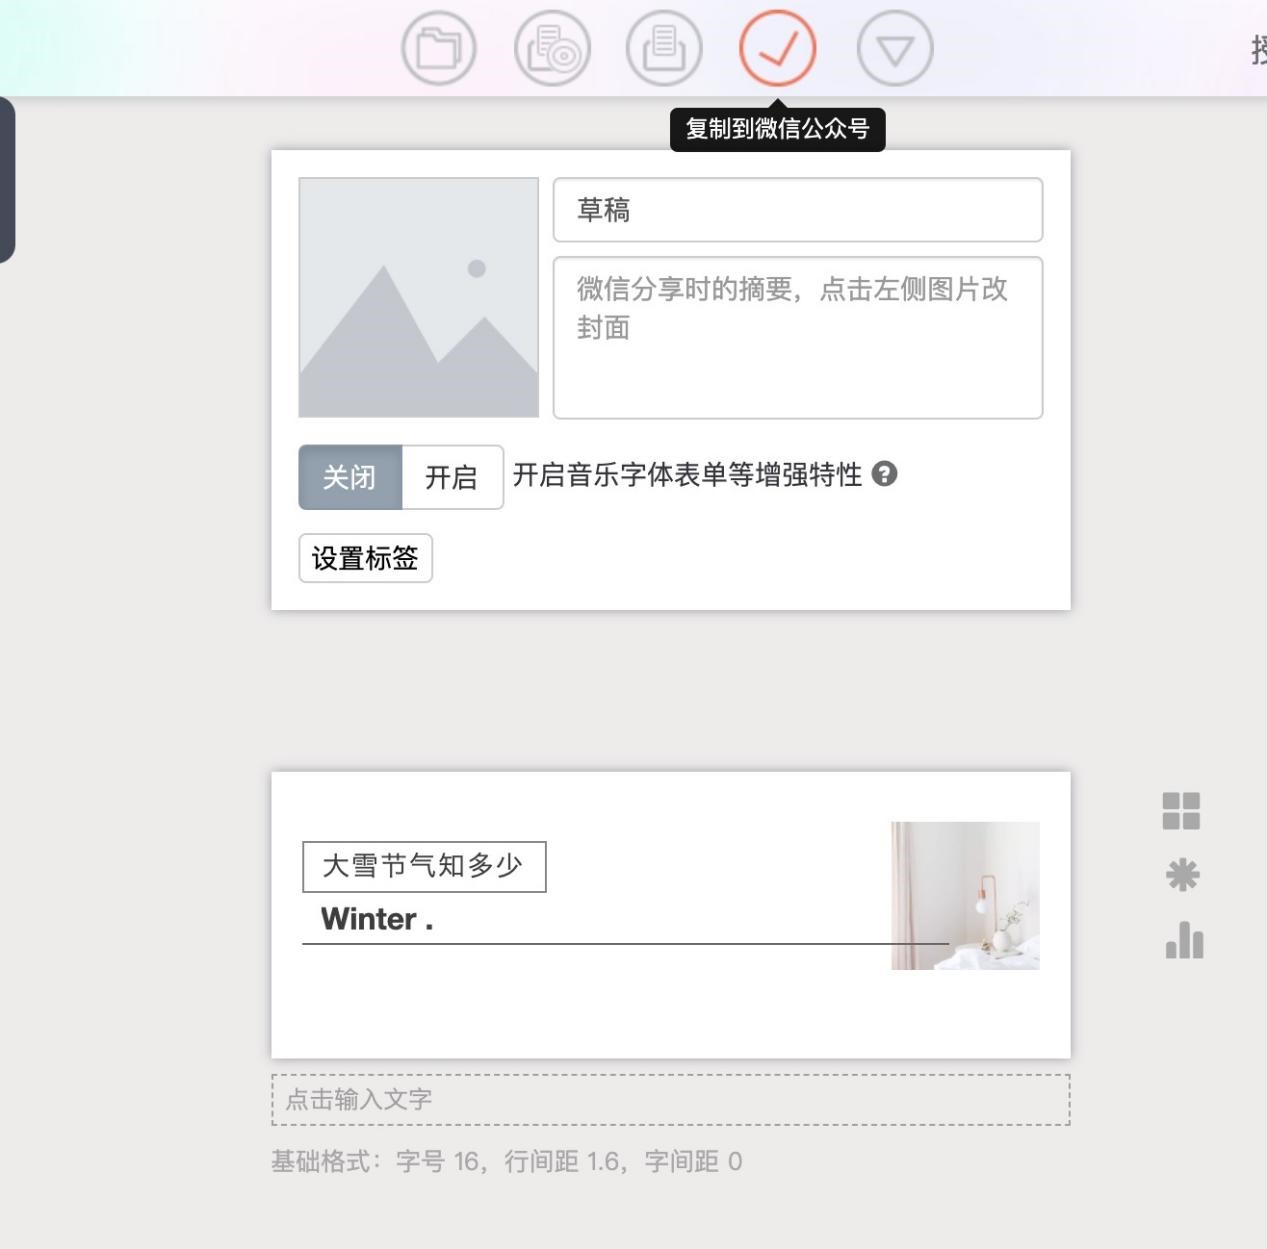Click the red checkmark copy-to-WeChat icon
The image size is (1267, 1249).
coord(778,48)
